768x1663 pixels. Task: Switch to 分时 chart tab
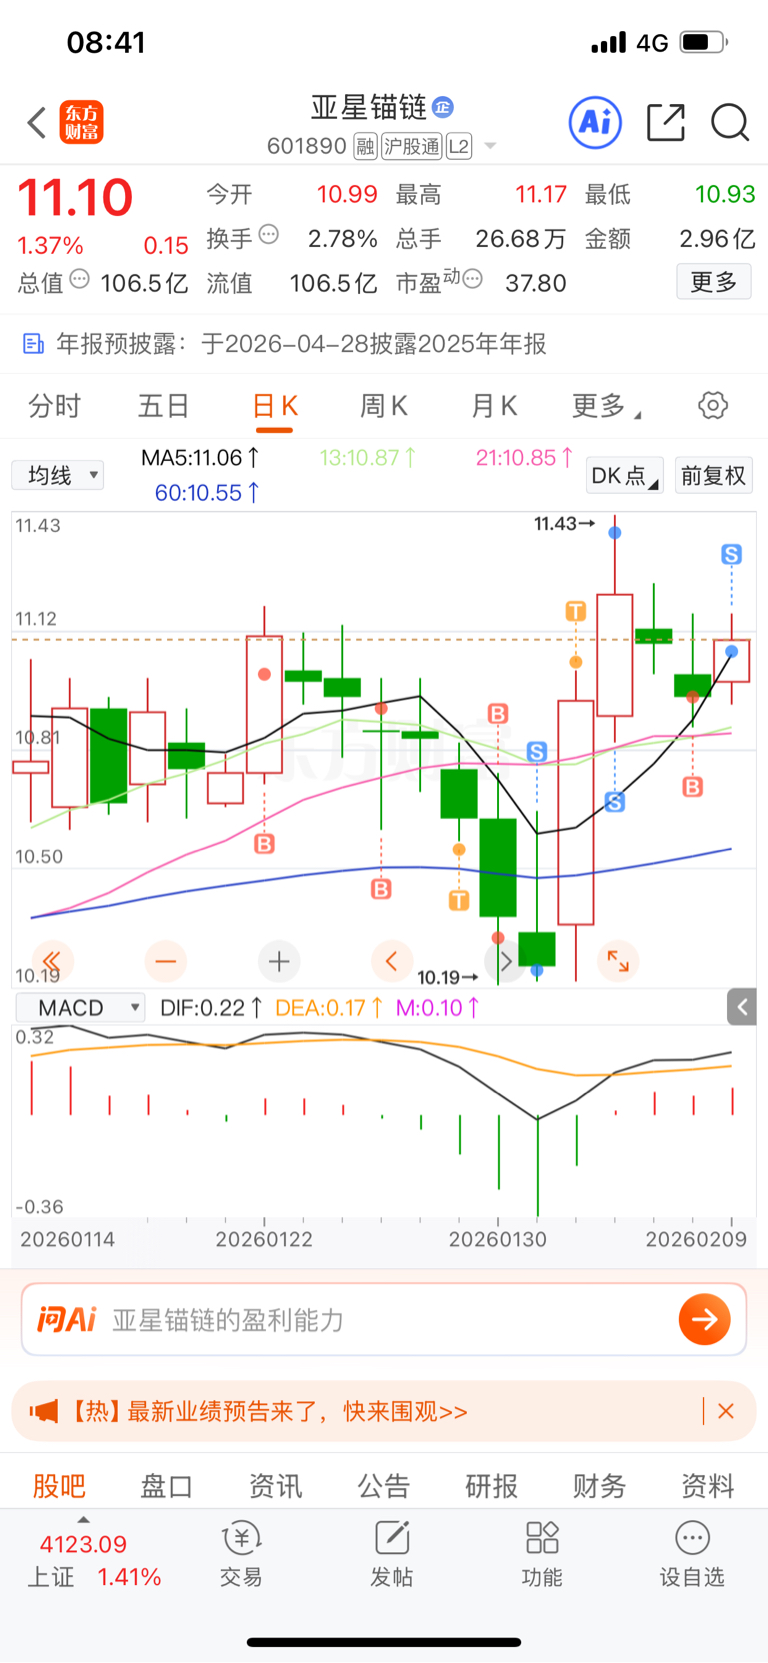point(55,405)
